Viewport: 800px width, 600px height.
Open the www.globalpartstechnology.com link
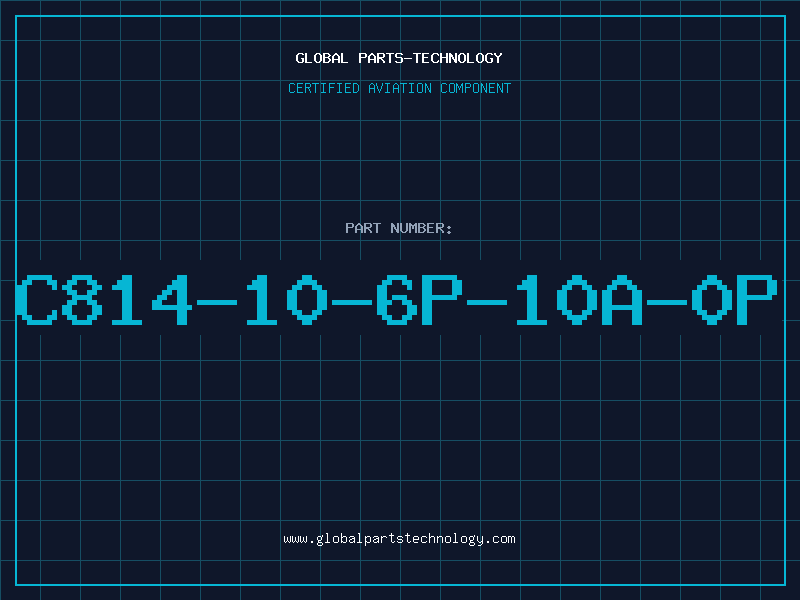[399, 539]
